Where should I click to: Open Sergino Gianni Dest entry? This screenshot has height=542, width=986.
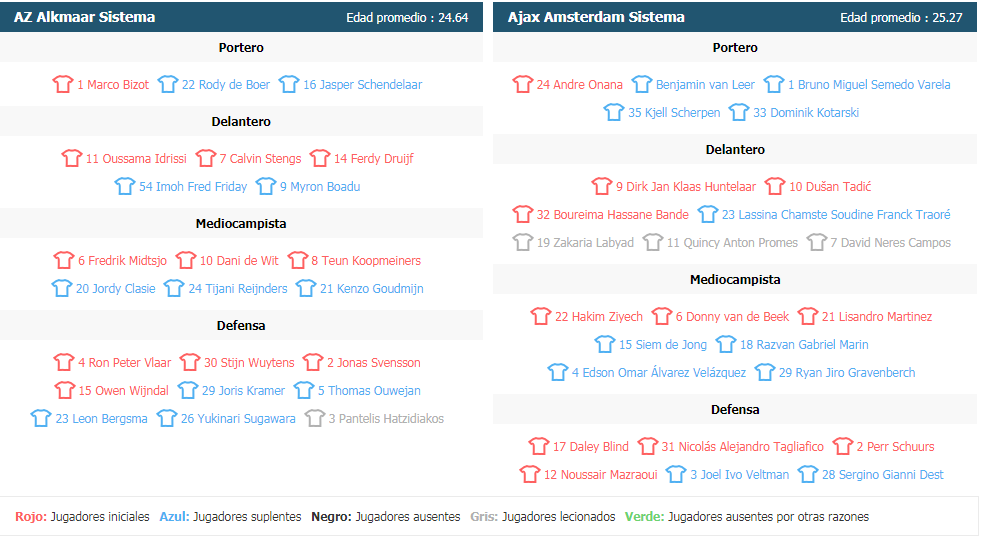(x=883, y=475)
